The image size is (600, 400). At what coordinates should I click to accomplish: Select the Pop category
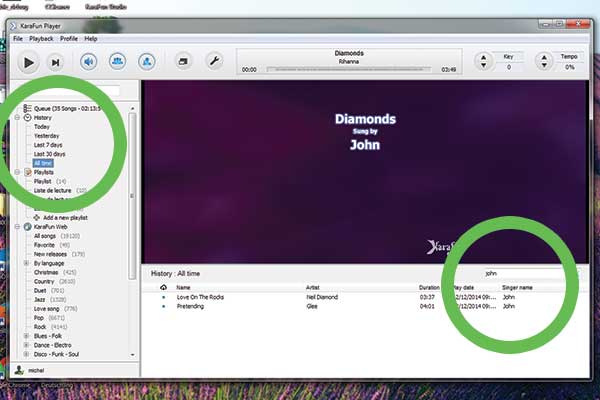pyautogui.click(x=49, y=318)
